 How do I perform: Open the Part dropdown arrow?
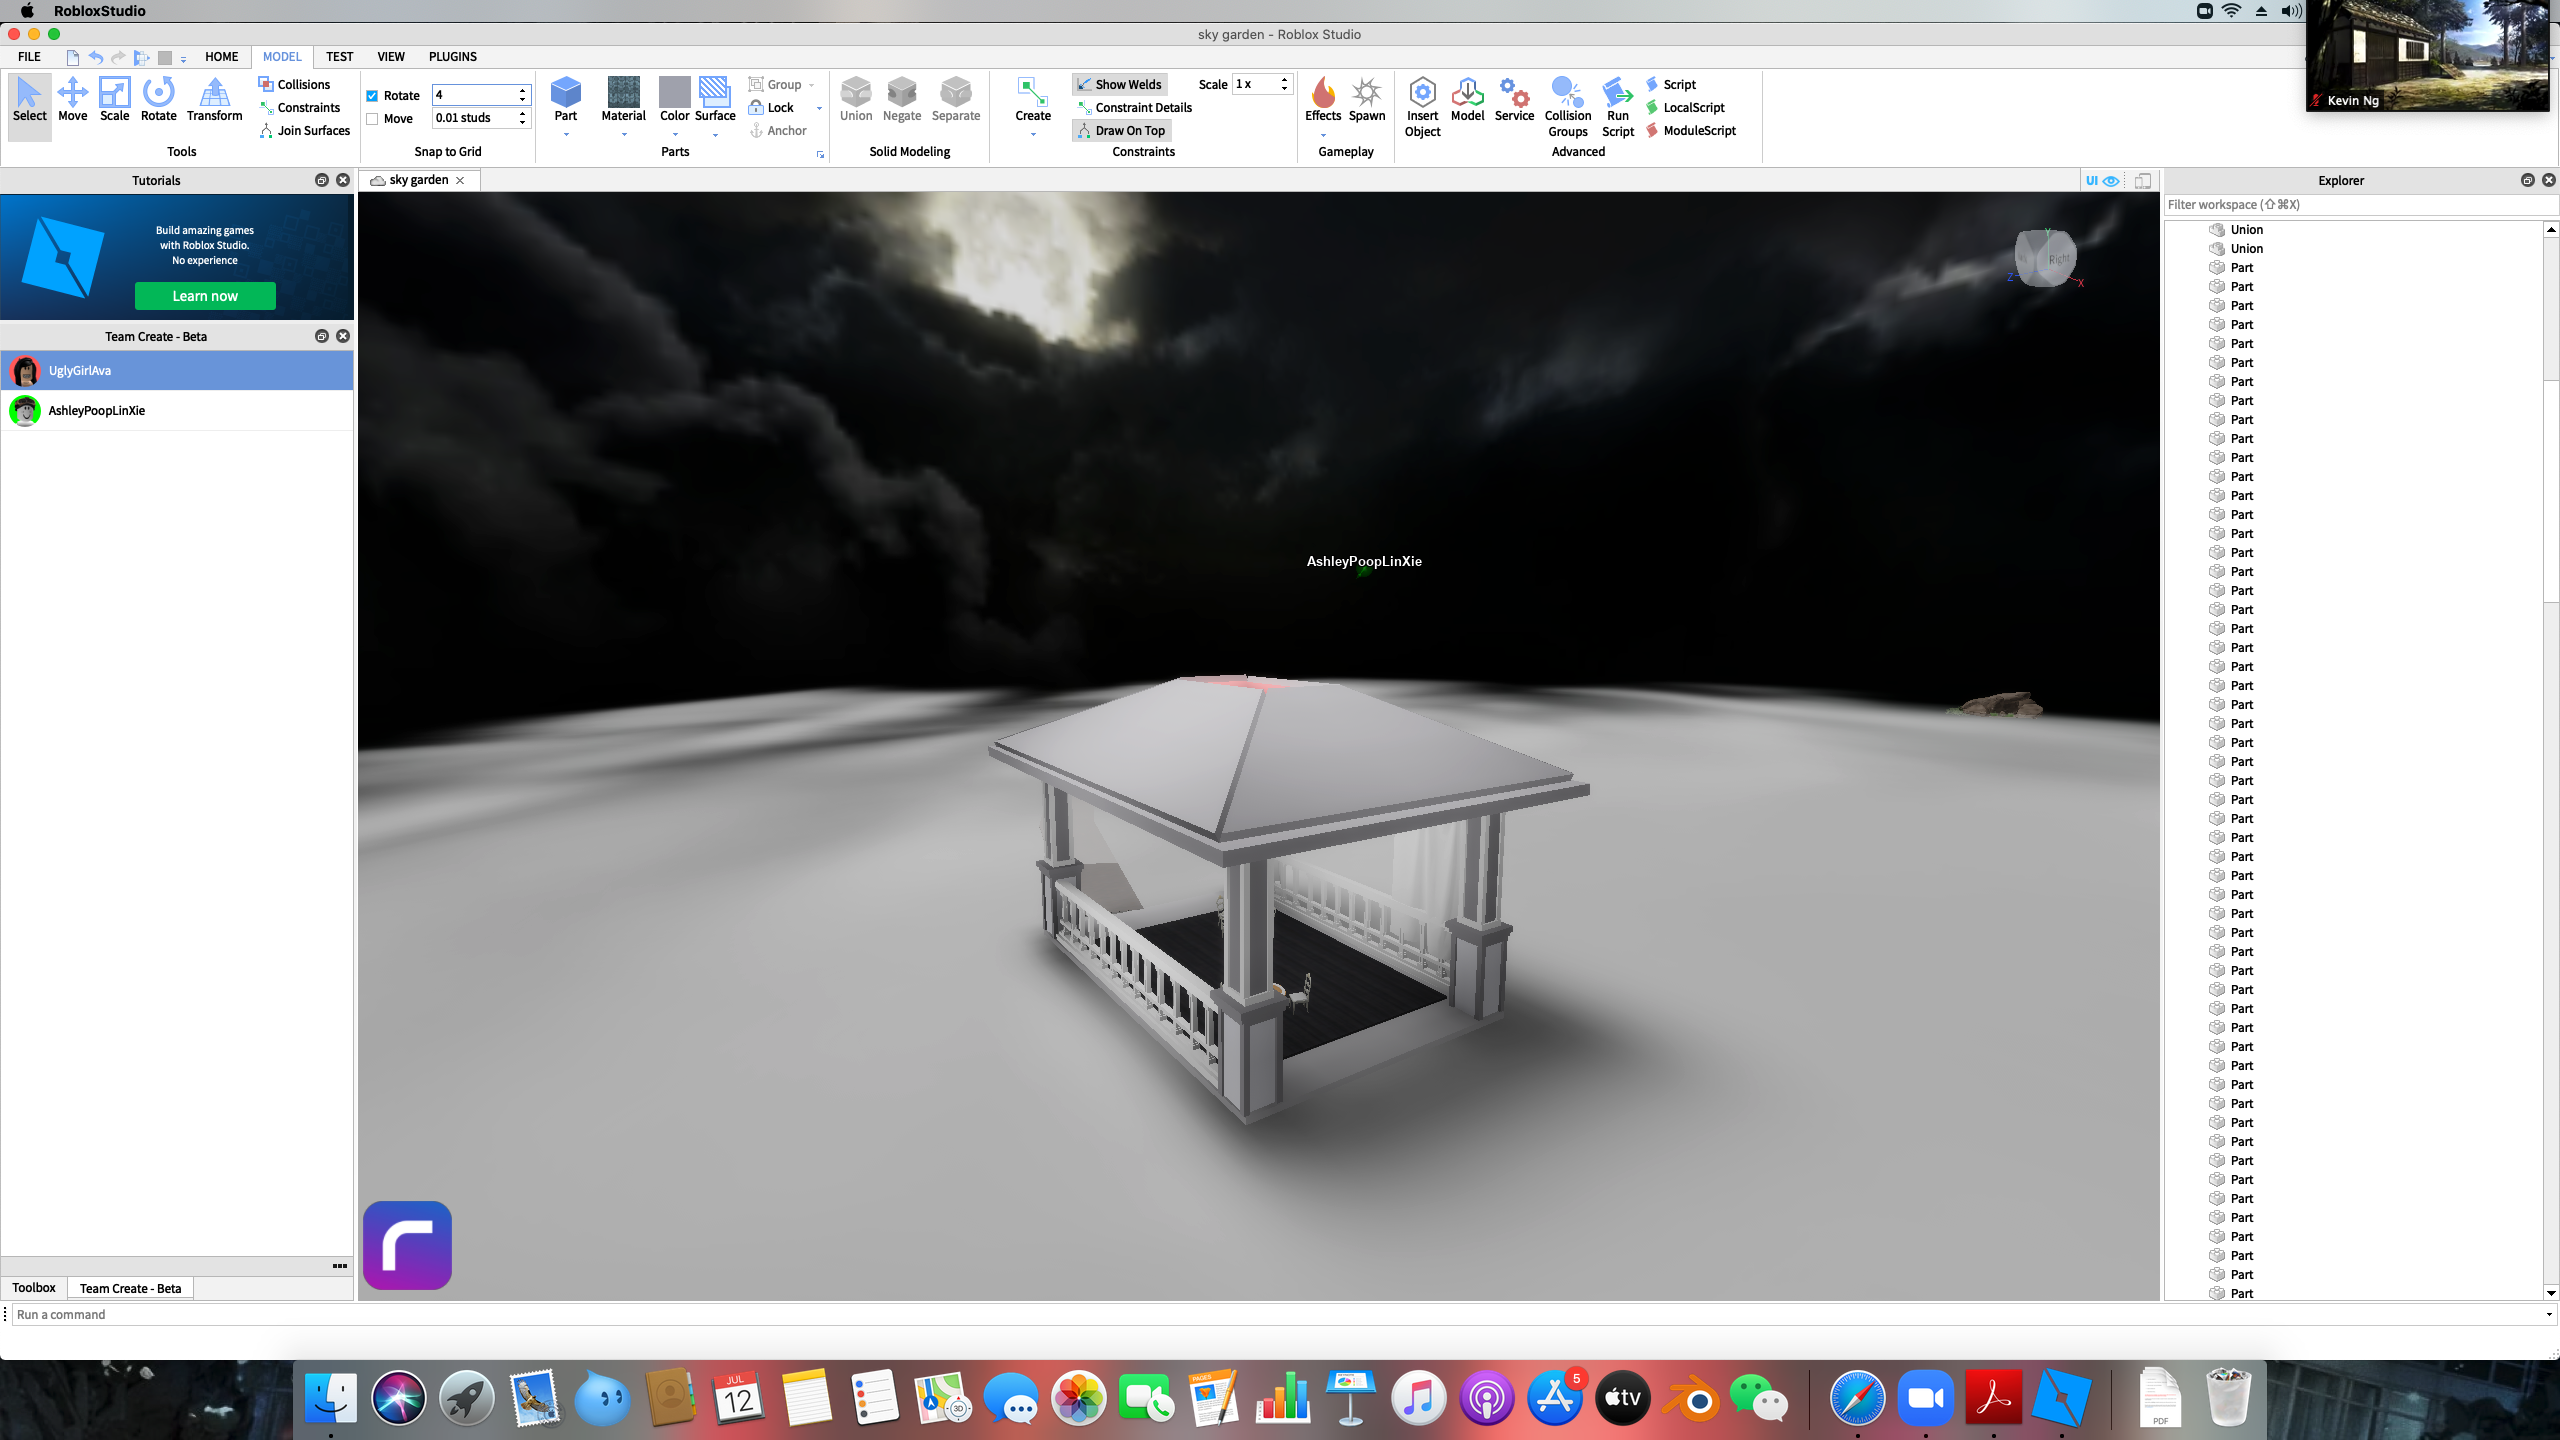pos(566,135)
